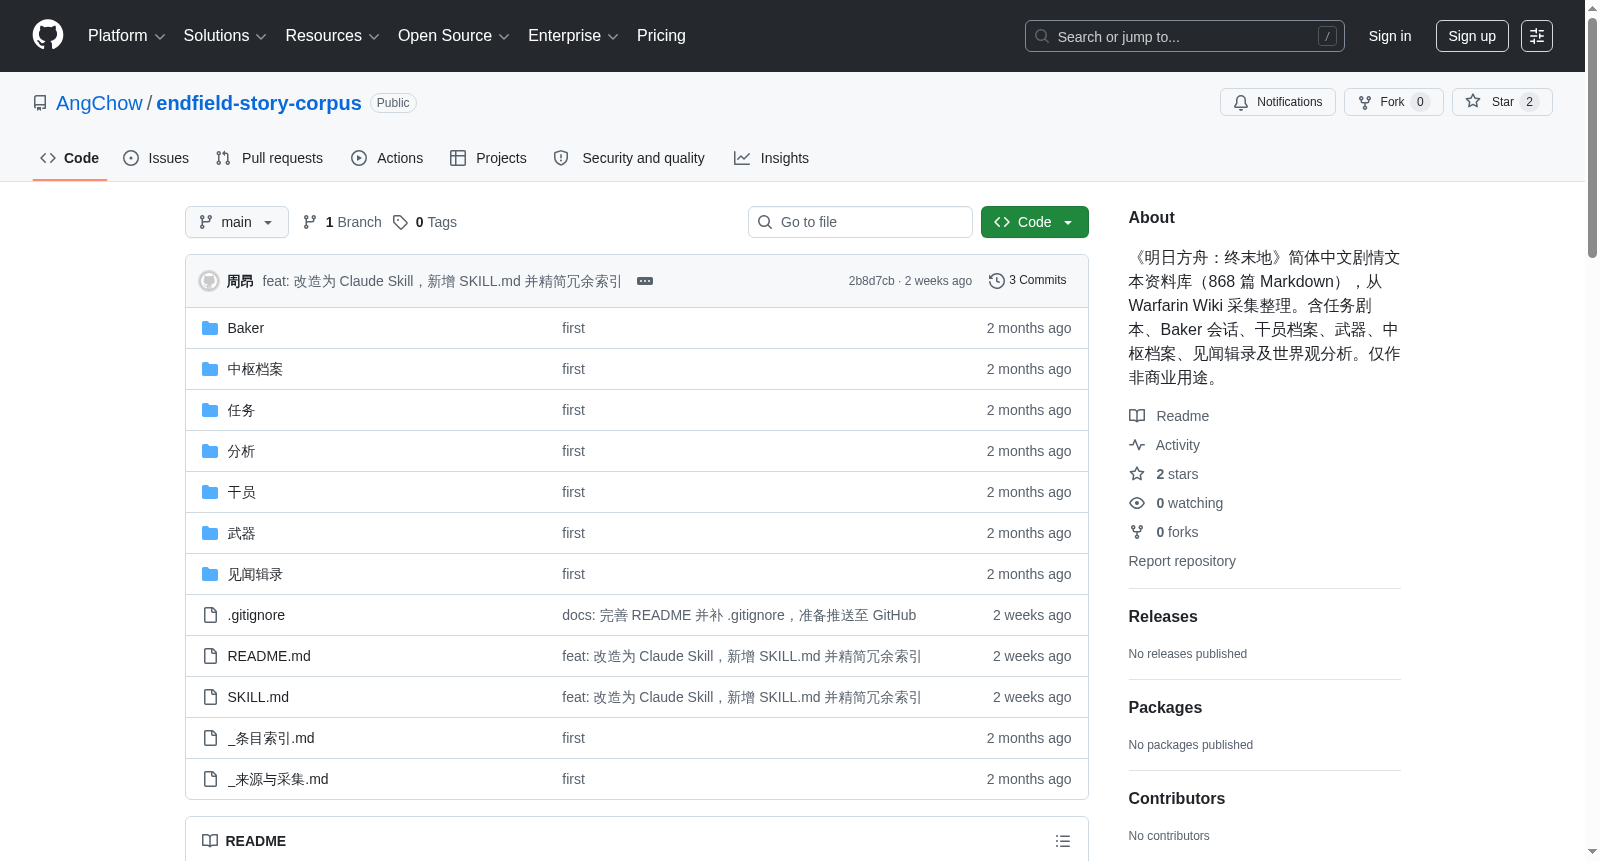The width and height of the screenshot is (1600, 861).
Task: Click the star icon on Star button
Action: [1473, 101]
